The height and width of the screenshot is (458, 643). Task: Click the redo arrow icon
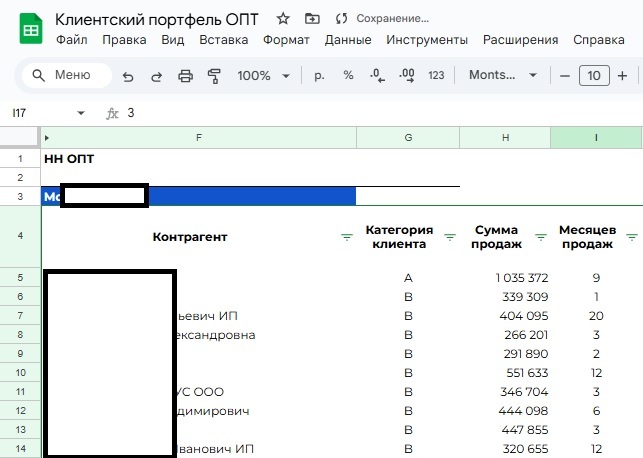156,76
